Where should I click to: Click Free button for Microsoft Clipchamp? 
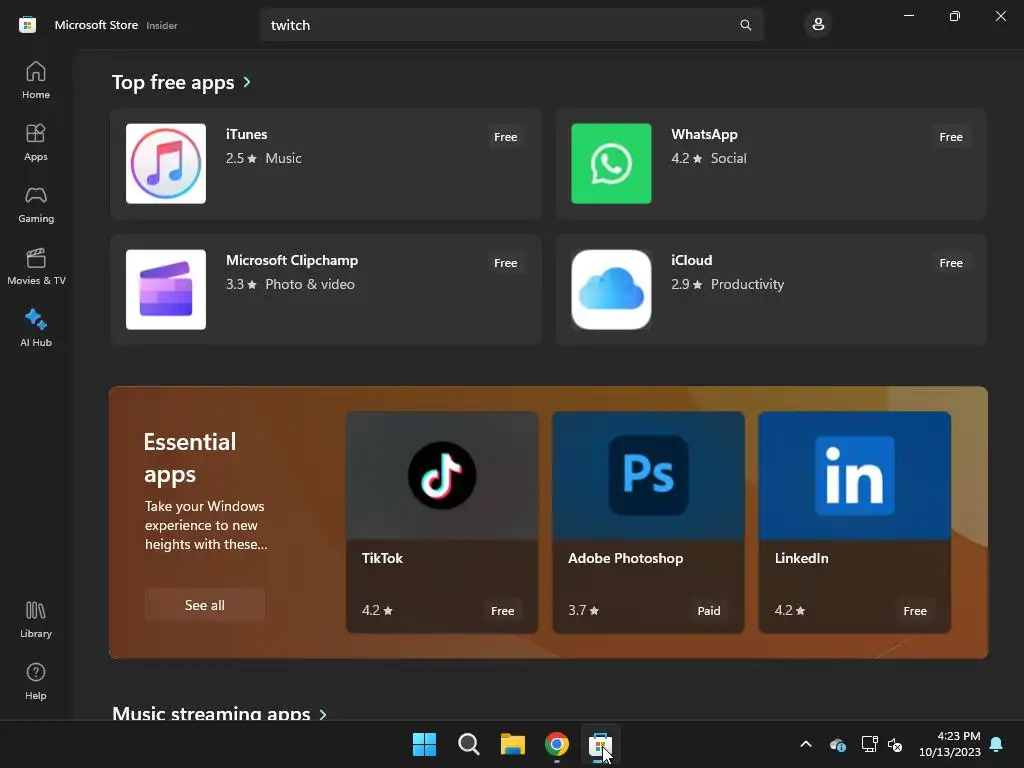pyautogui.click(x=505, y=263)
